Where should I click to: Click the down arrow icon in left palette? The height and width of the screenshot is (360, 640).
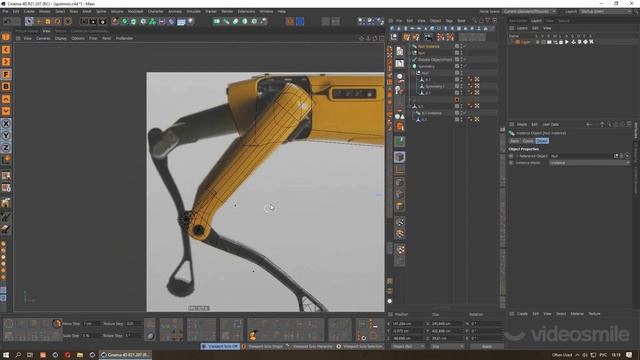pos(6,111)
